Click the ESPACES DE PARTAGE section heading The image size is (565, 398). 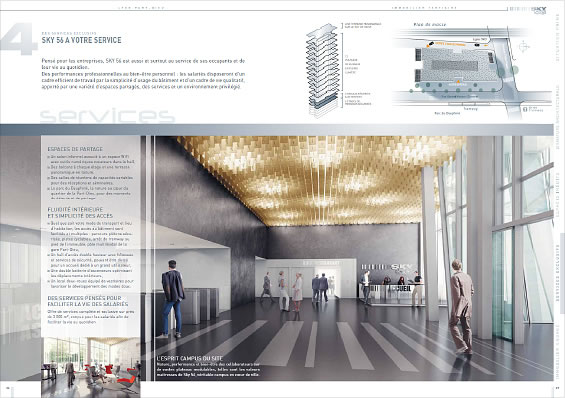(x=75, y=149)
